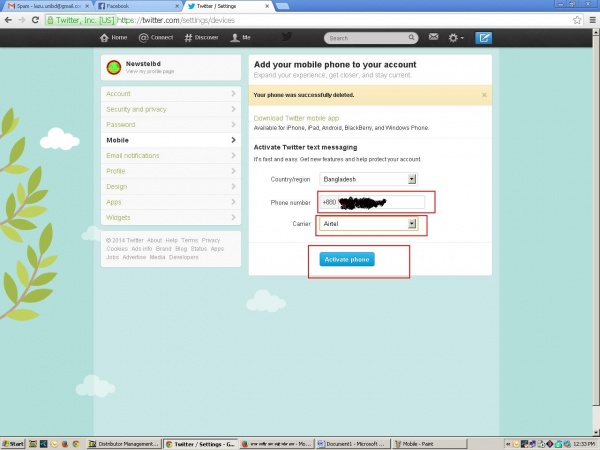Open direct messages envelope icon

(x=433, y=37)
